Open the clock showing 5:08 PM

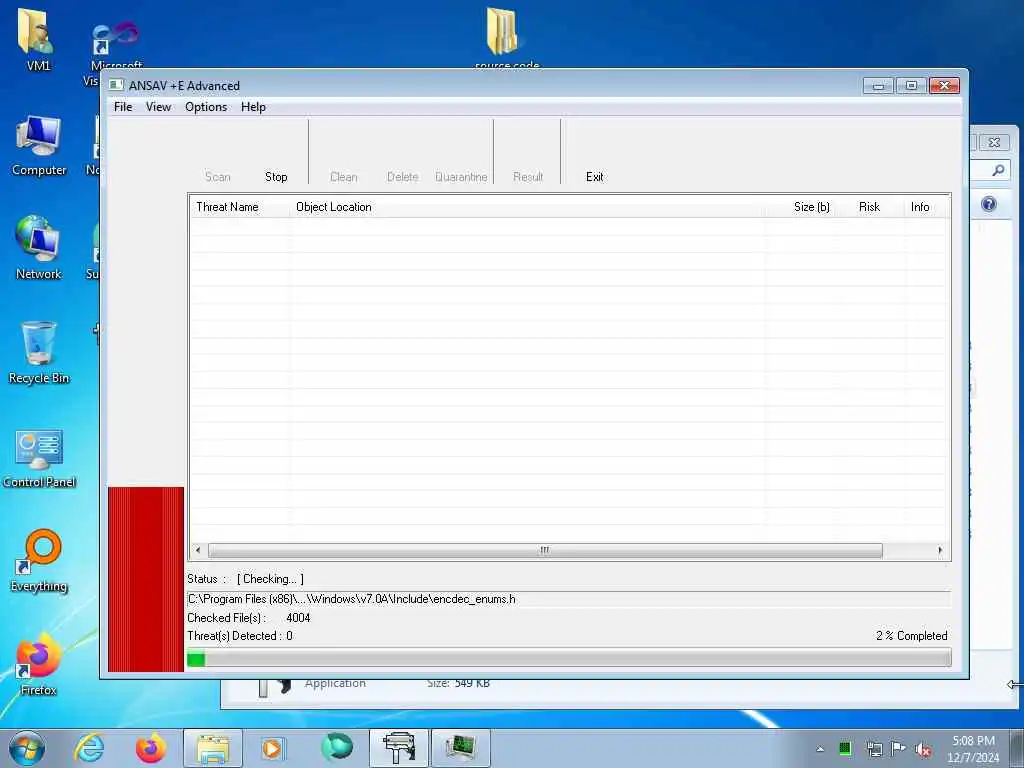[x=973, y=749]
